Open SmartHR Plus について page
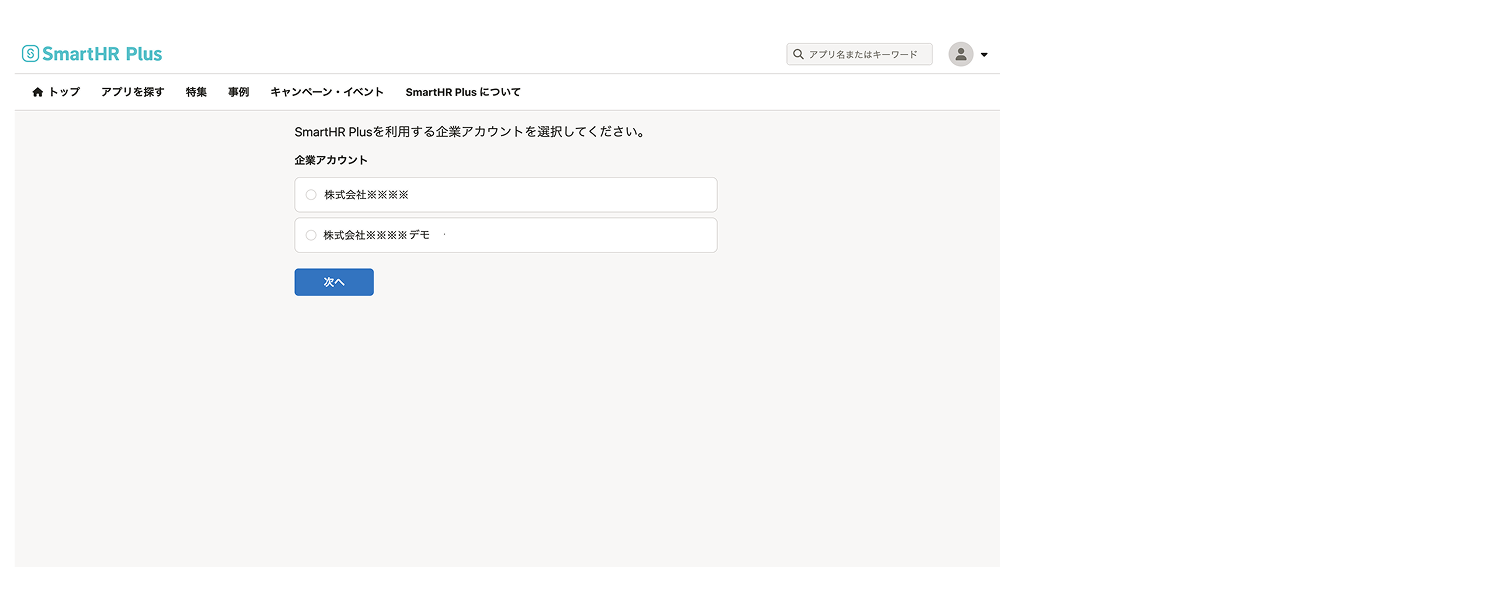Viewport: 1497px width, 607px height. 463,92
